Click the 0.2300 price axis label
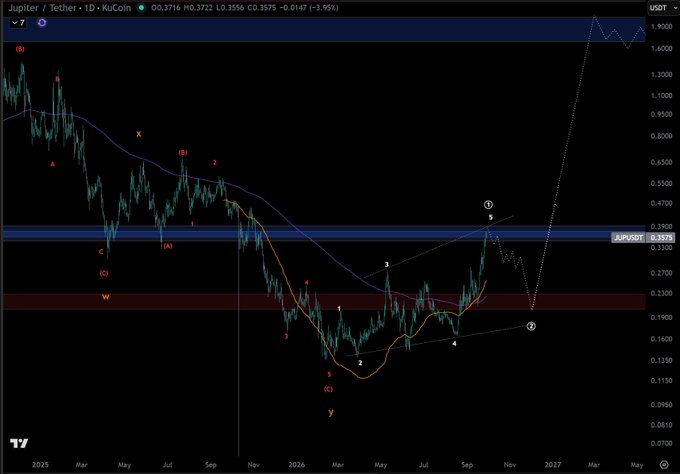Screen dimensions: 680x474 (x=661, y=294)
